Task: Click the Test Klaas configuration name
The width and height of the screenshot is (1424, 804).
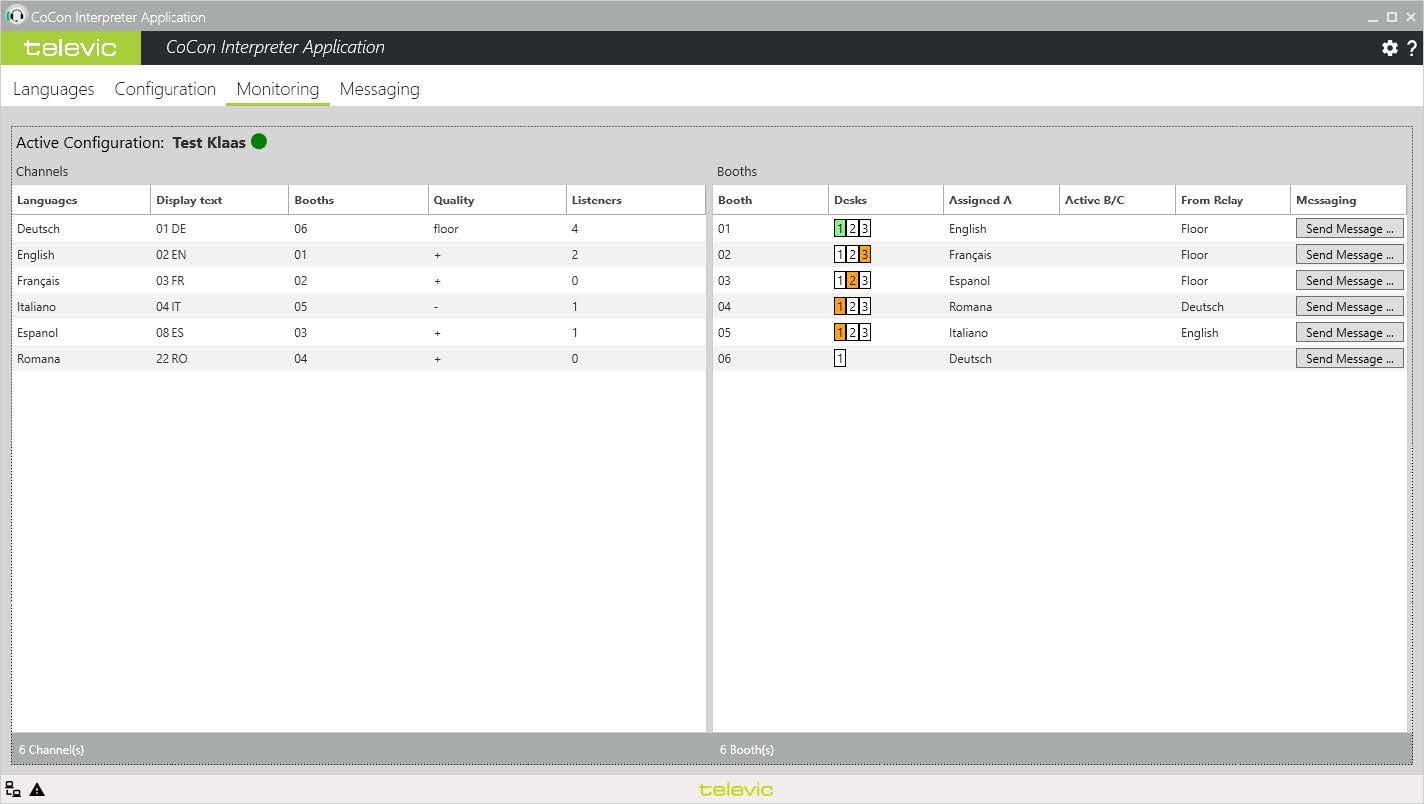Action: tap(209, 142)
